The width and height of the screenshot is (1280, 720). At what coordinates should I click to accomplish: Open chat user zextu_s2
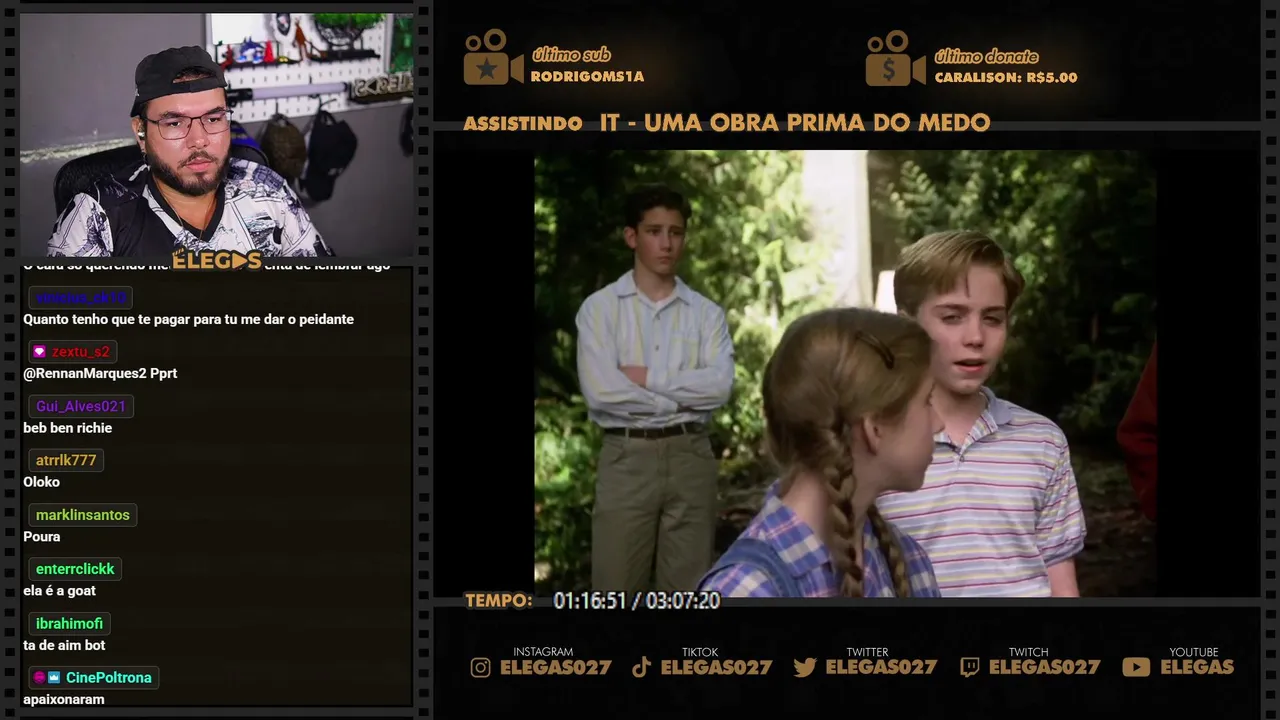[80, 352]
